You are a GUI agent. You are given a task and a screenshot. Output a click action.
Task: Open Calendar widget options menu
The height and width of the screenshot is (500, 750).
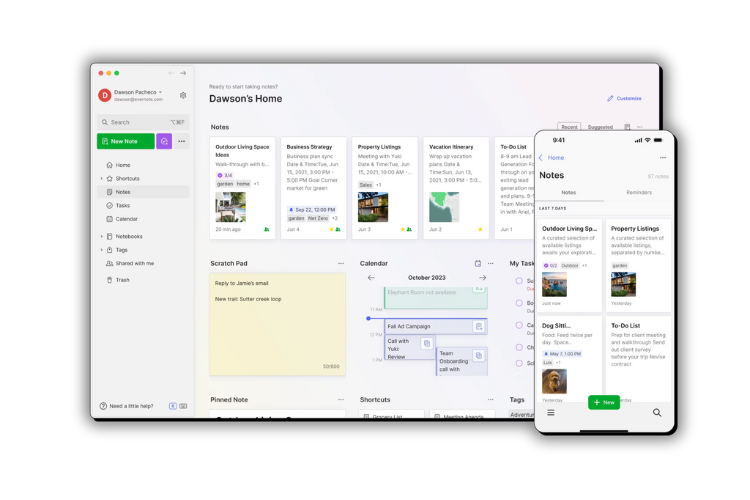tap(491, 263)
